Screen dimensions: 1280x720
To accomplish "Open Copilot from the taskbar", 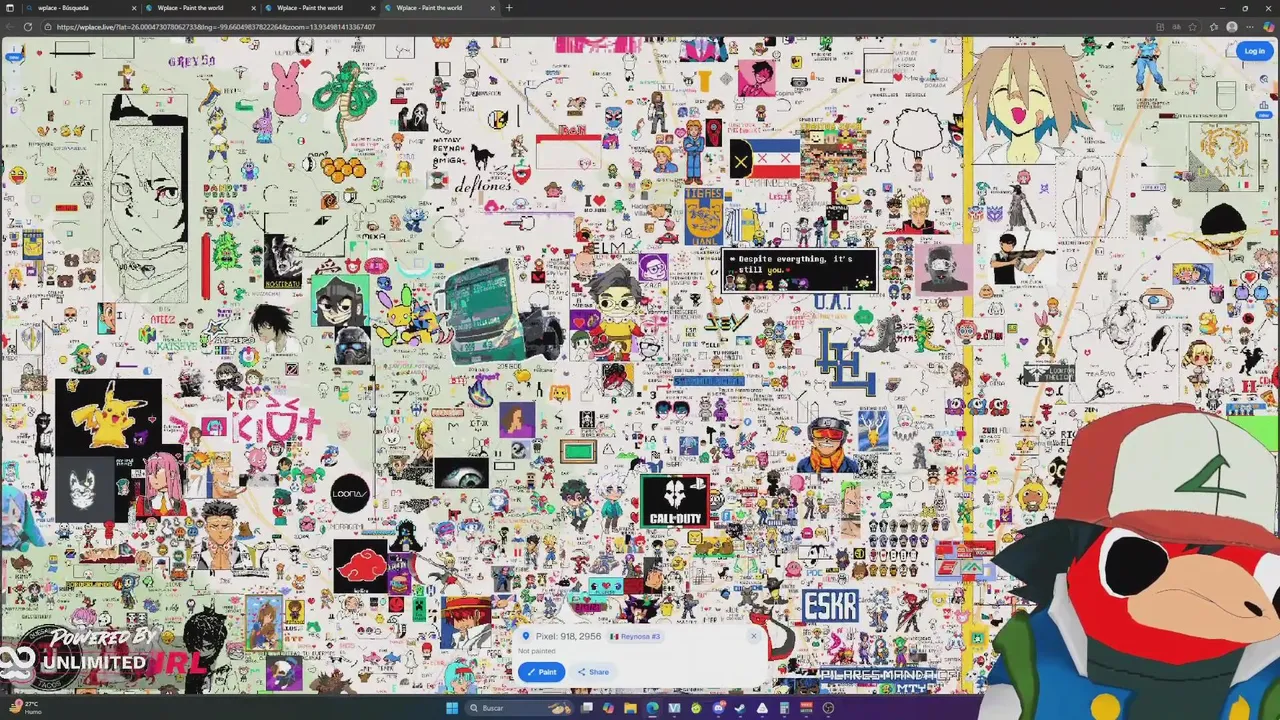I will tap(609, 708).
